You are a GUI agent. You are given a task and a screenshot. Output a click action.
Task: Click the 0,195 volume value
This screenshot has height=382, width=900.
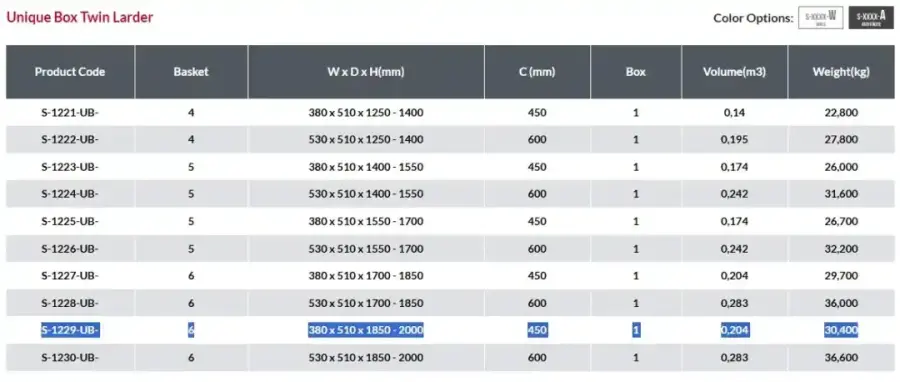735,139
